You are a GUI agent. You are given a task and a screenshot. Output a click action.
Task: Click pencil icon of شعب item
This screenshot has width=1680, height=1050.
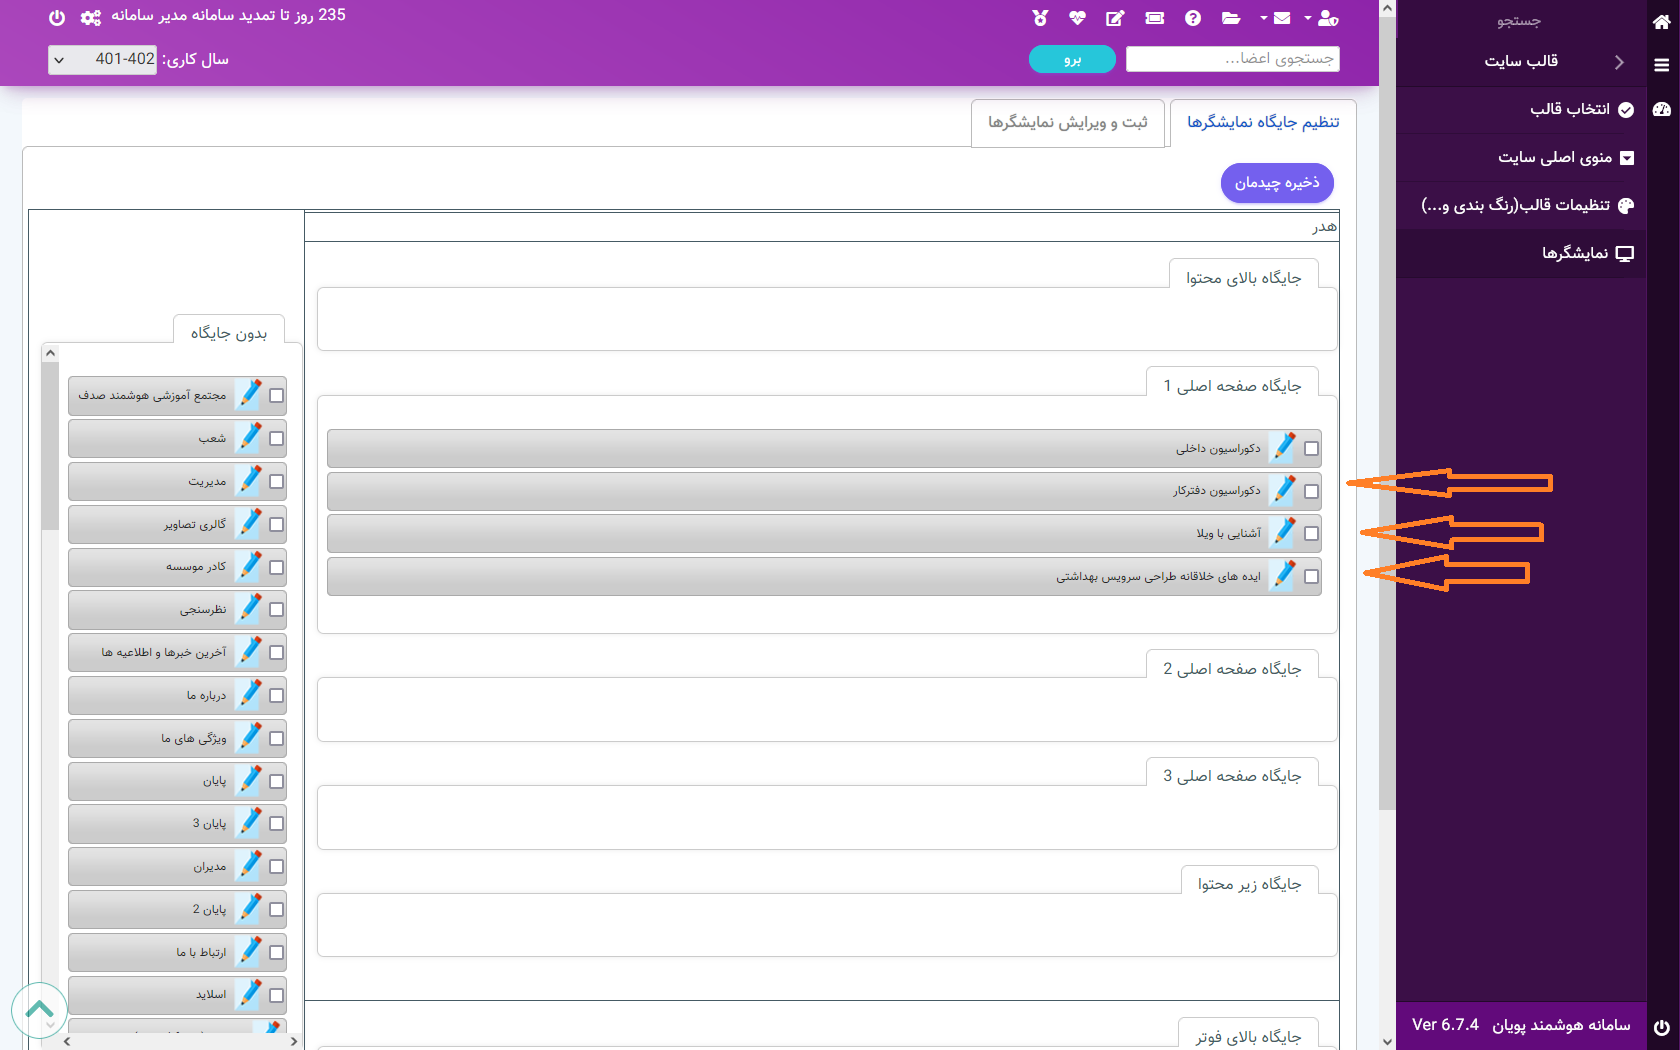point(249,438)
